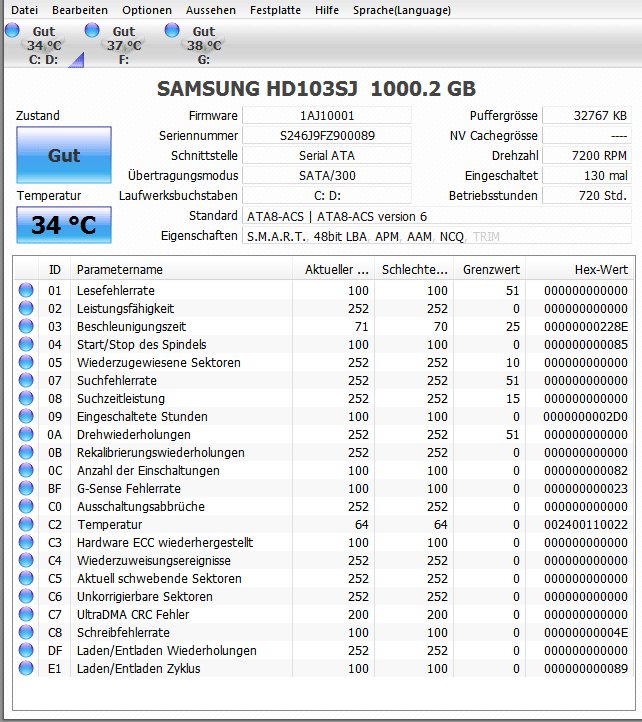Click status orb for Drehwiederholungen row
642x722 pixels.
(x=26, y=434)
